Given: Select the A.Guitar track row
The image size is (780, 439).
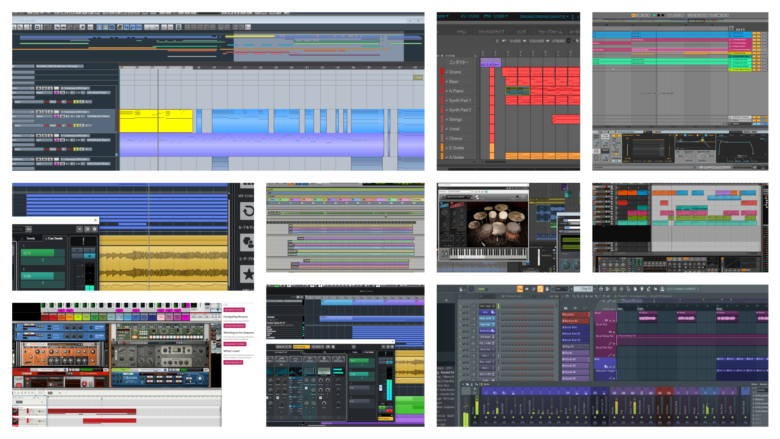Looking at the screenshot, I should 458,157.
